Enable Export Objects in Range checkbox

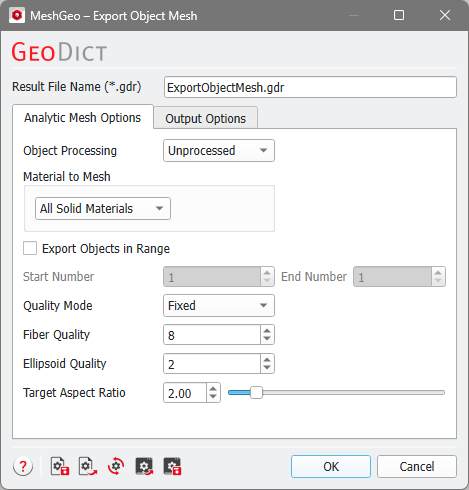point(30,249)
